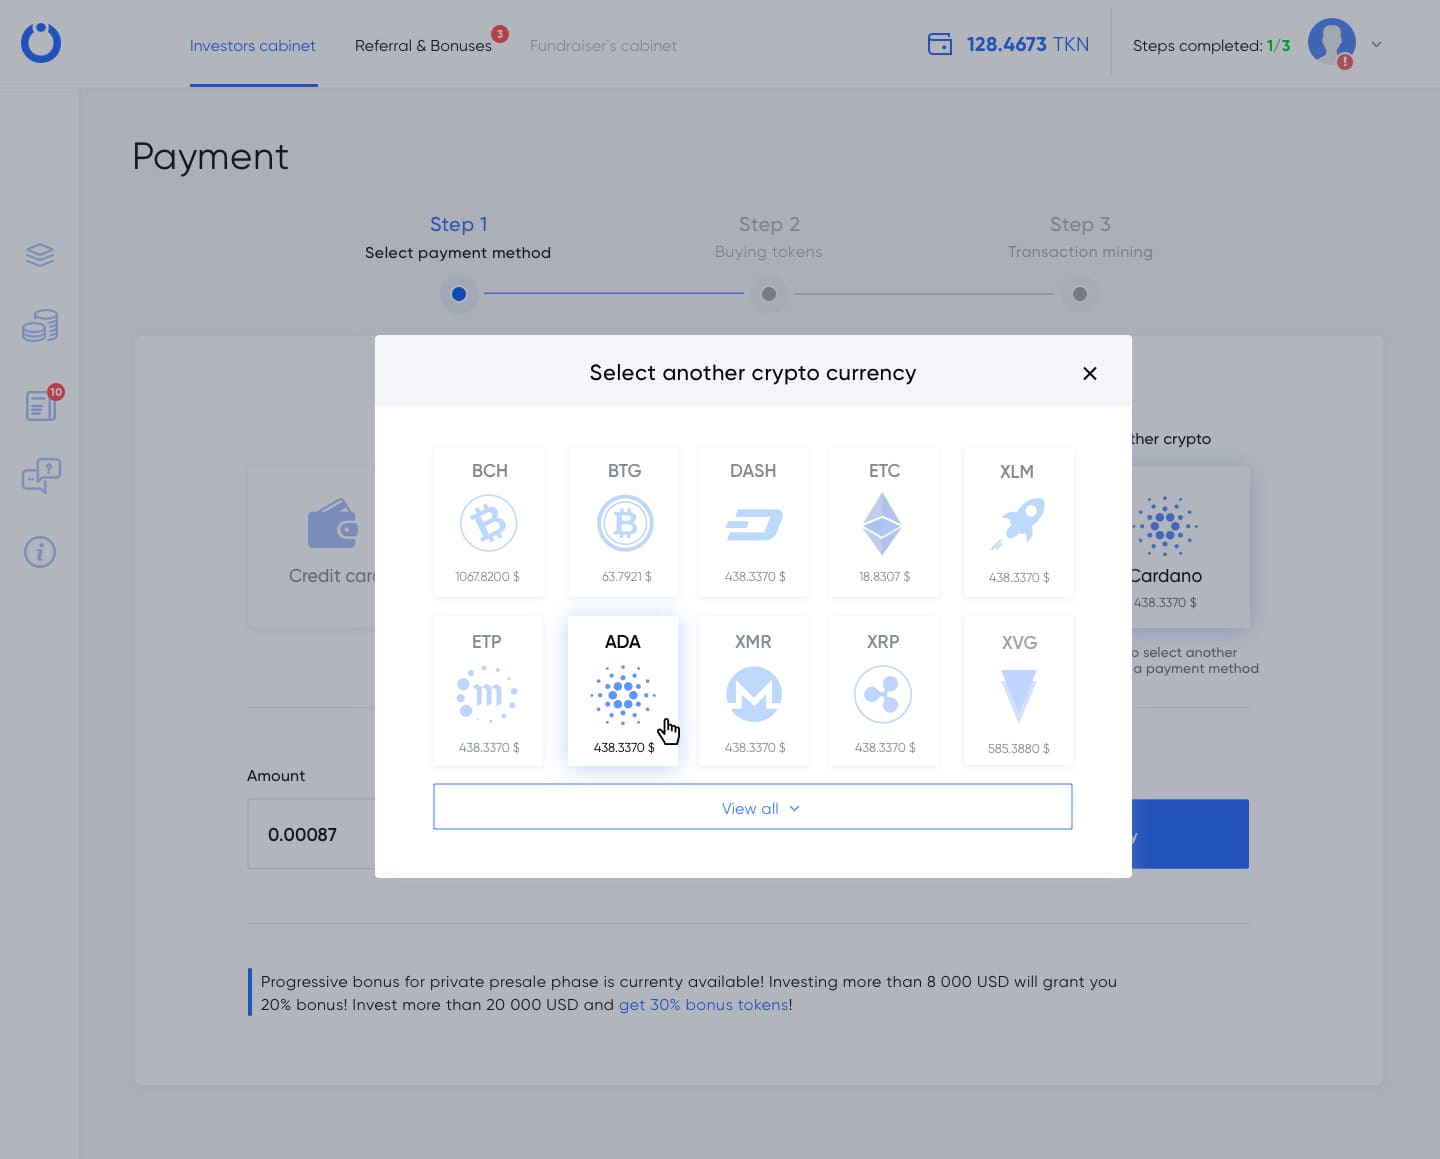
Task: Click the wallet icon beside TKN balance
Action: pos(940,44)
